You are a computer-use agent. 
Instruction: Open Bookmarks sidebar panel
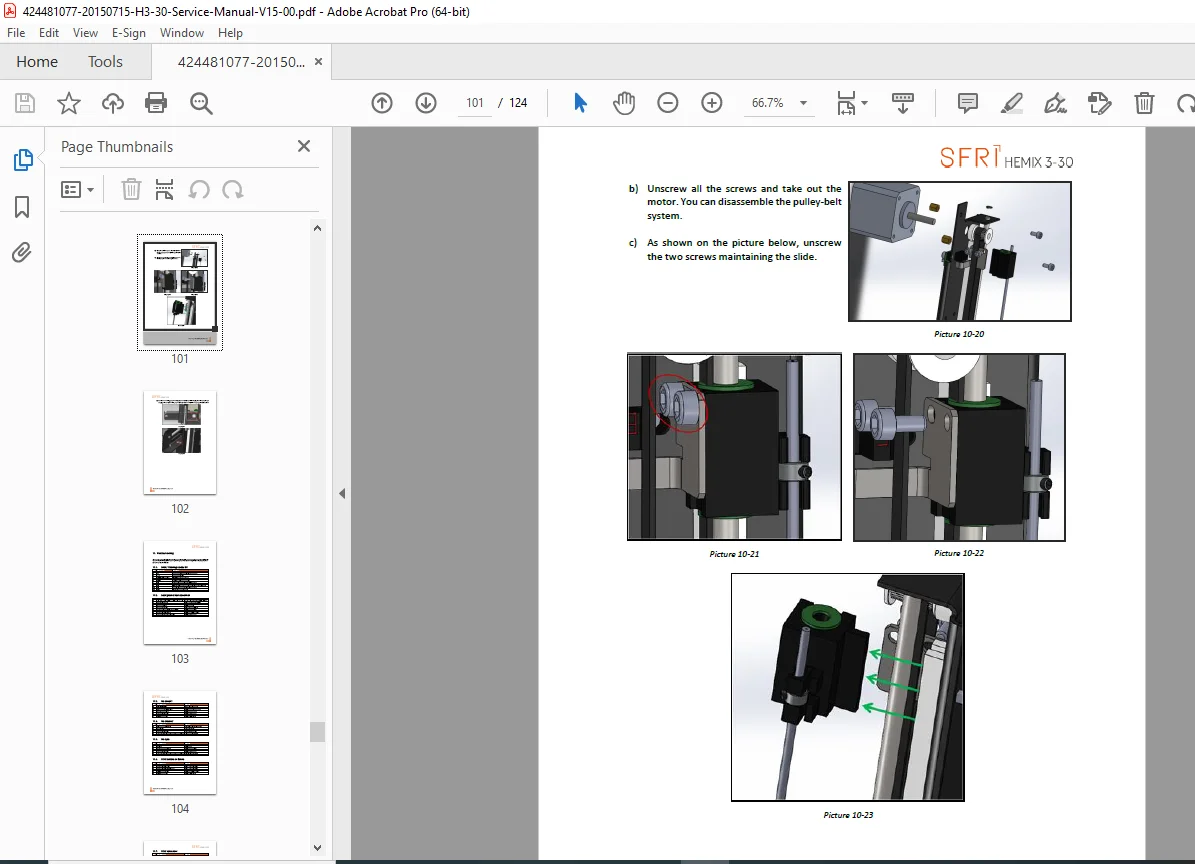22,206
